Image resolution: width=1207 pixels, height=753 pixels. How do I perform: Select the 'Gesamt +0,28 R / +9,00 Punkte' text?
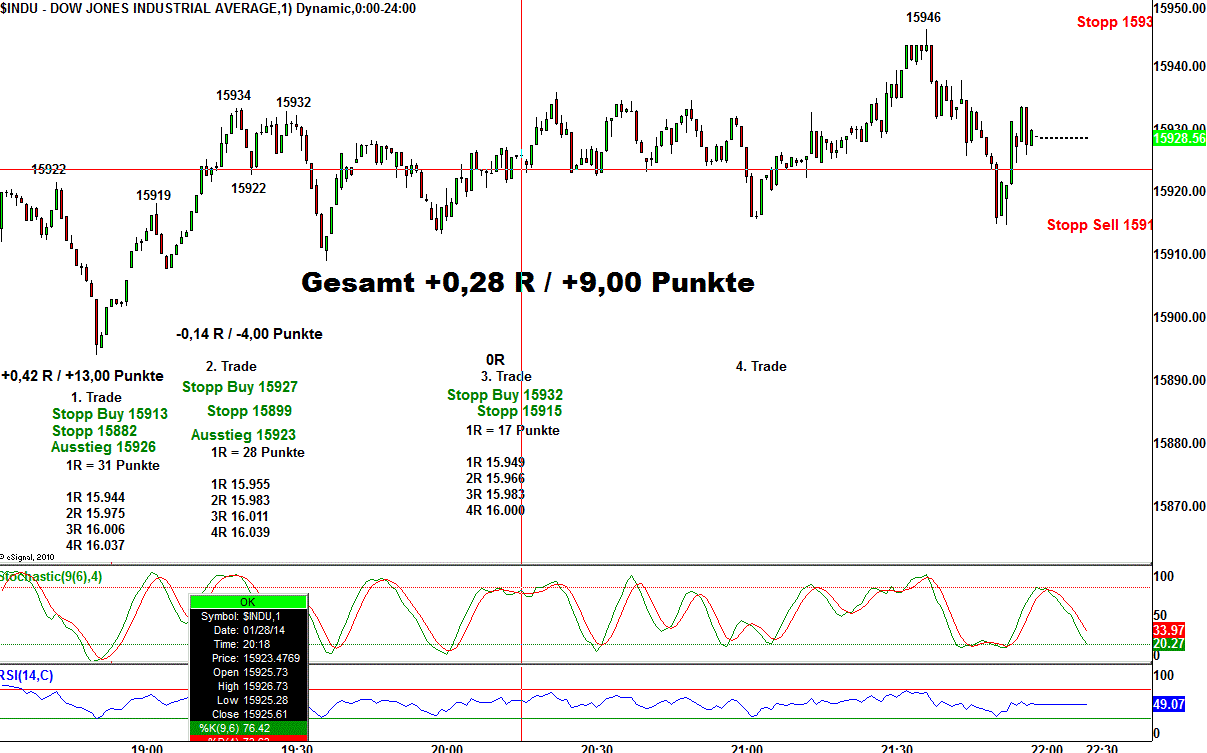527,283
